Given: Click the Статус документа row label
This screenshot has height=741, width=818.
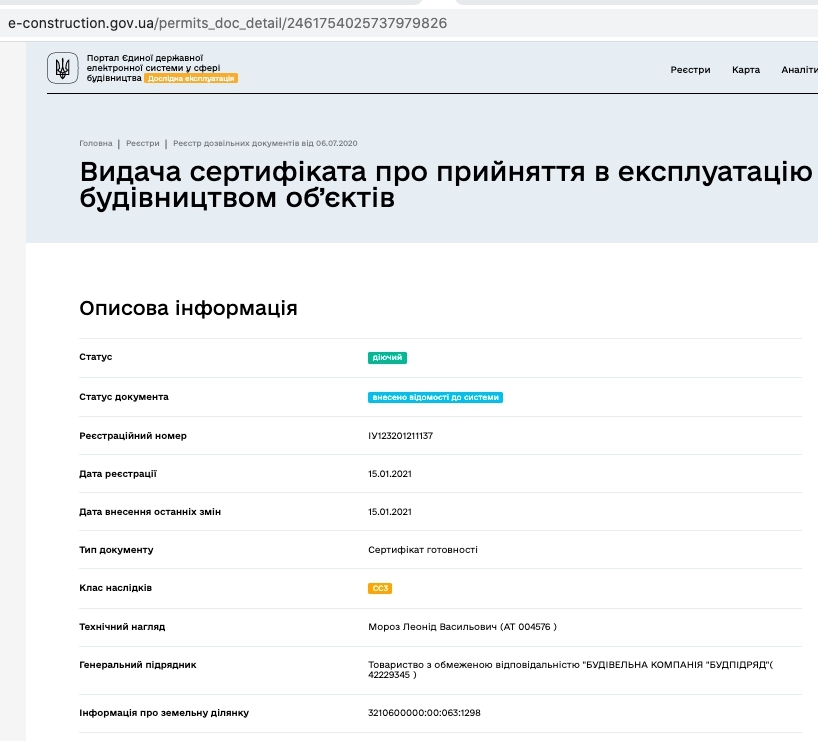Looking at the screenshot, I should coord(124,397).
